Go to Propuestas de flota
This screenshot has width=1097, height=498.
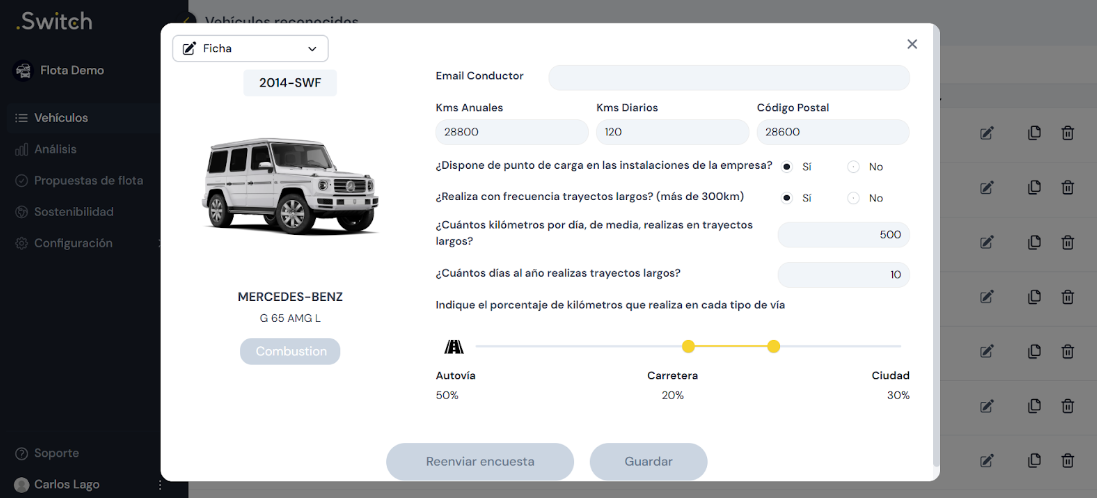click(88, 181)
